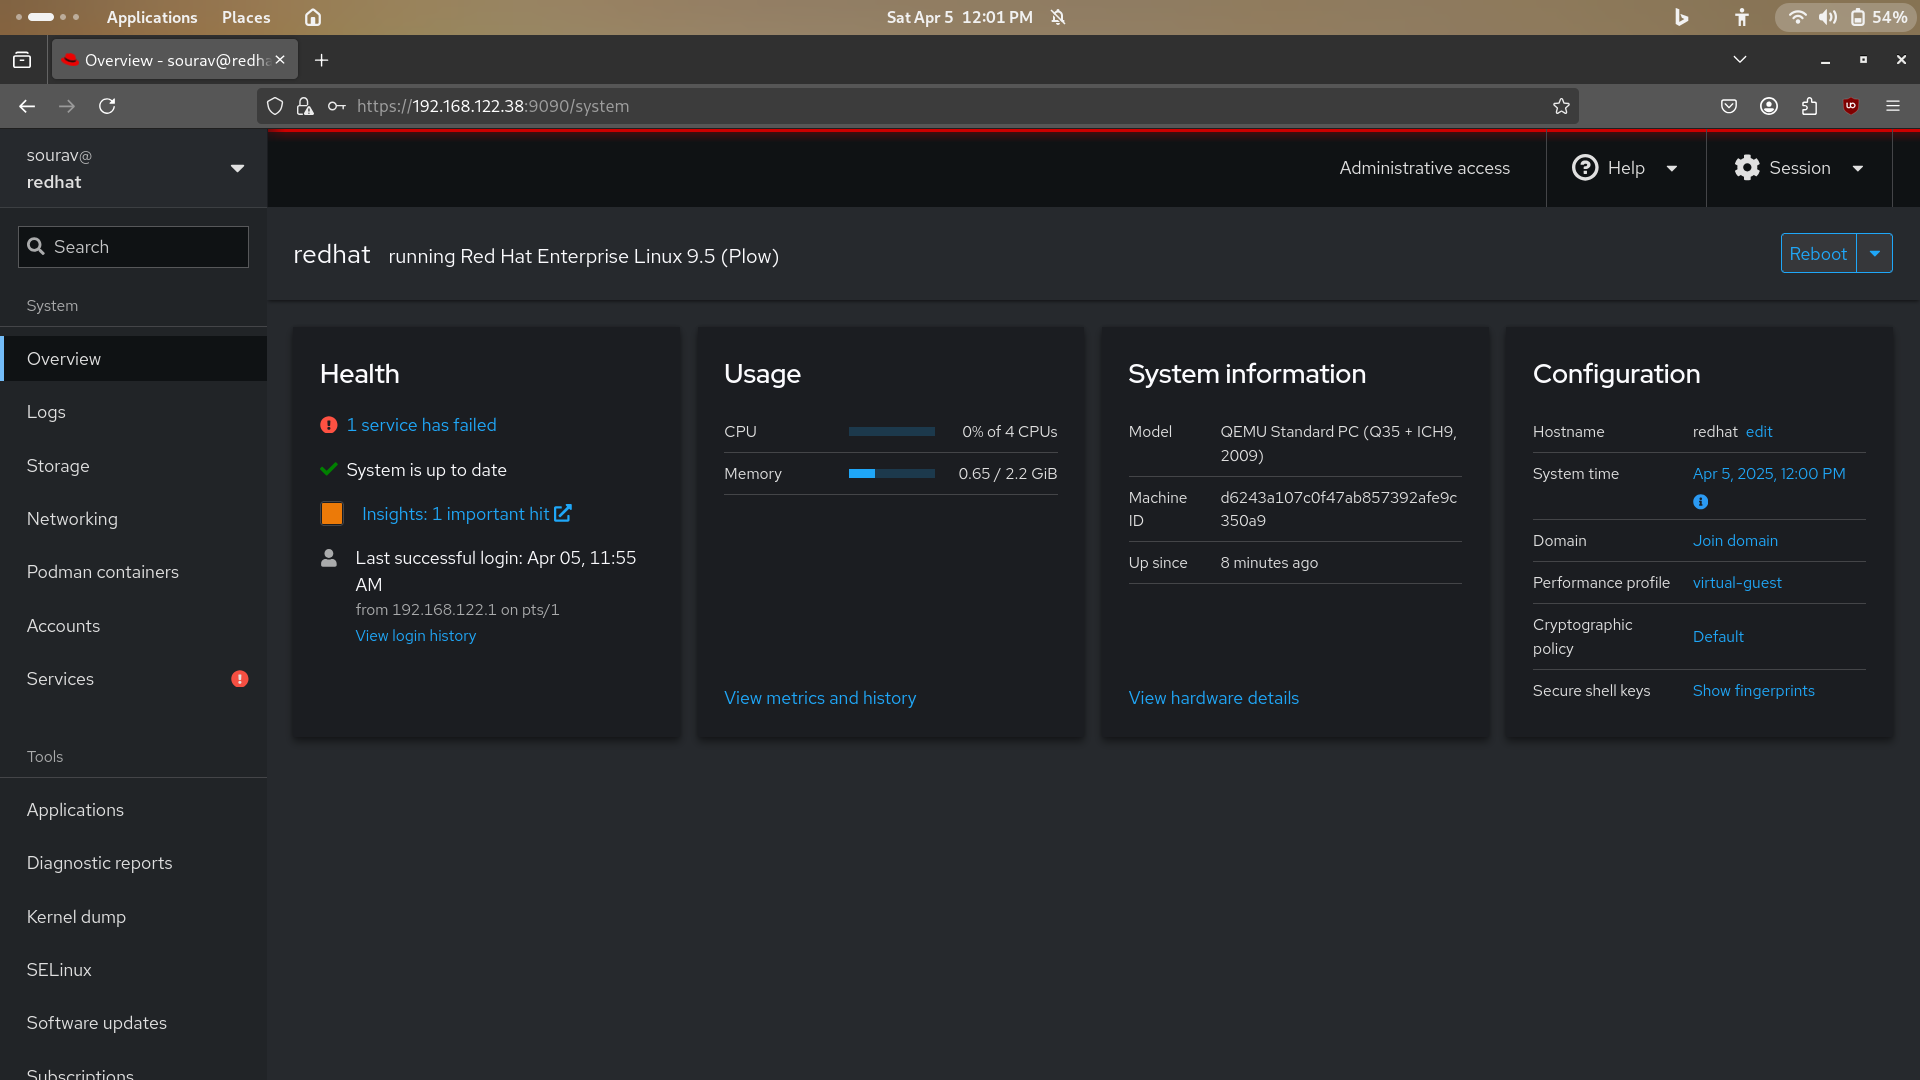Open Podman containers page
Screen dimensions: 1920x1080
pyautogui.click(x=134, y=572)
